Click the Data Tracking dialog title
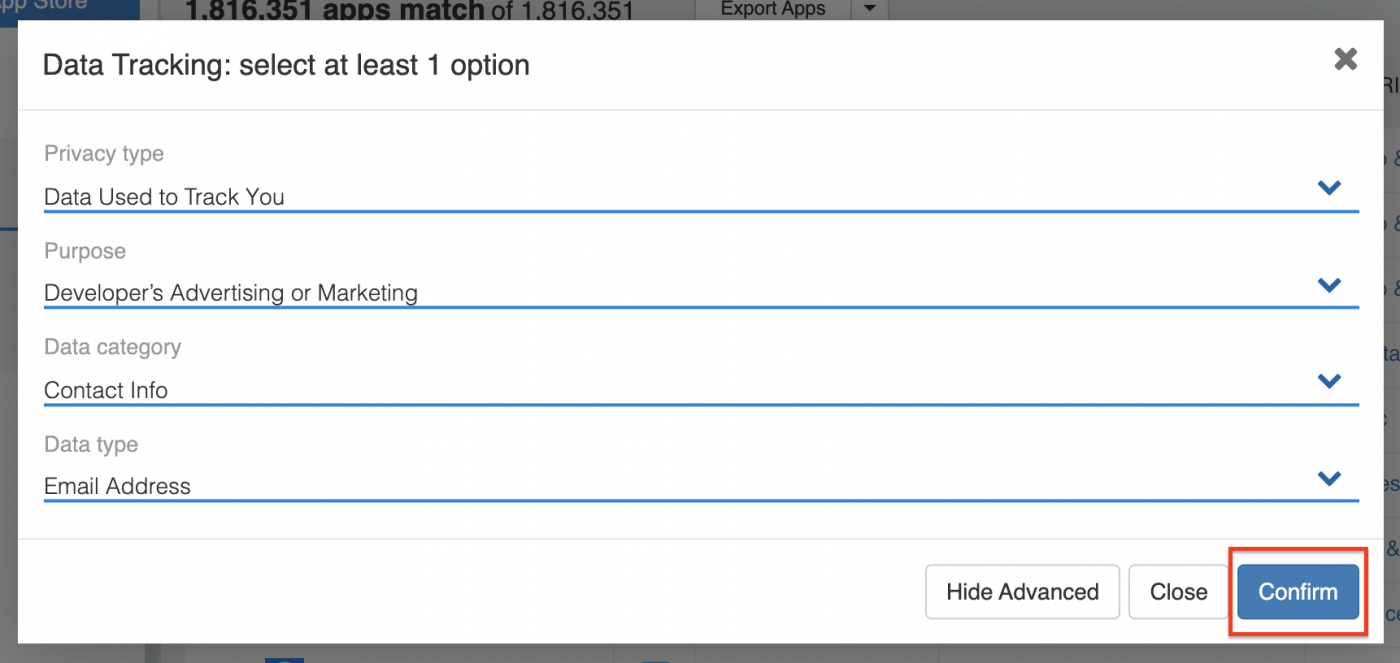The image size is (1400, 663). (x=286, y=66)
